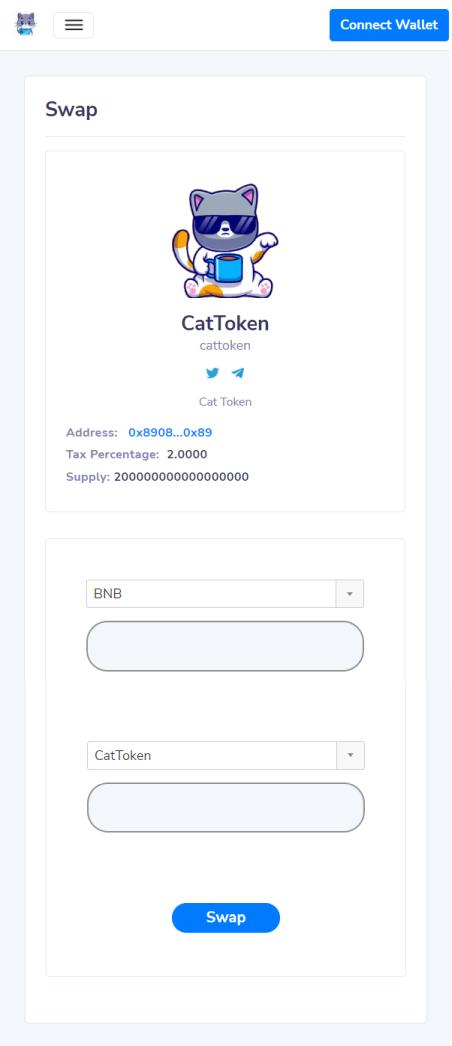Image resolution: width=452 pixels, height=1046 pixels.
Task: Click the Tax Percentage value 2.0000
Action: click(186, 455)
